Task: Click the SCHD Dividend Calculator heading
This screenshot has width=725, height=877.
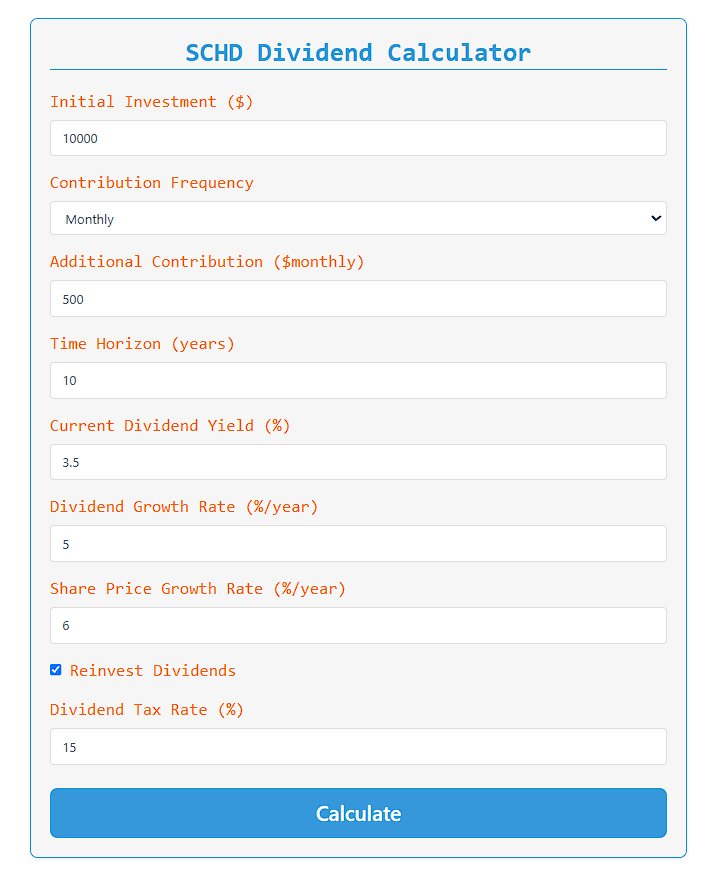Action: click(358, 53)
